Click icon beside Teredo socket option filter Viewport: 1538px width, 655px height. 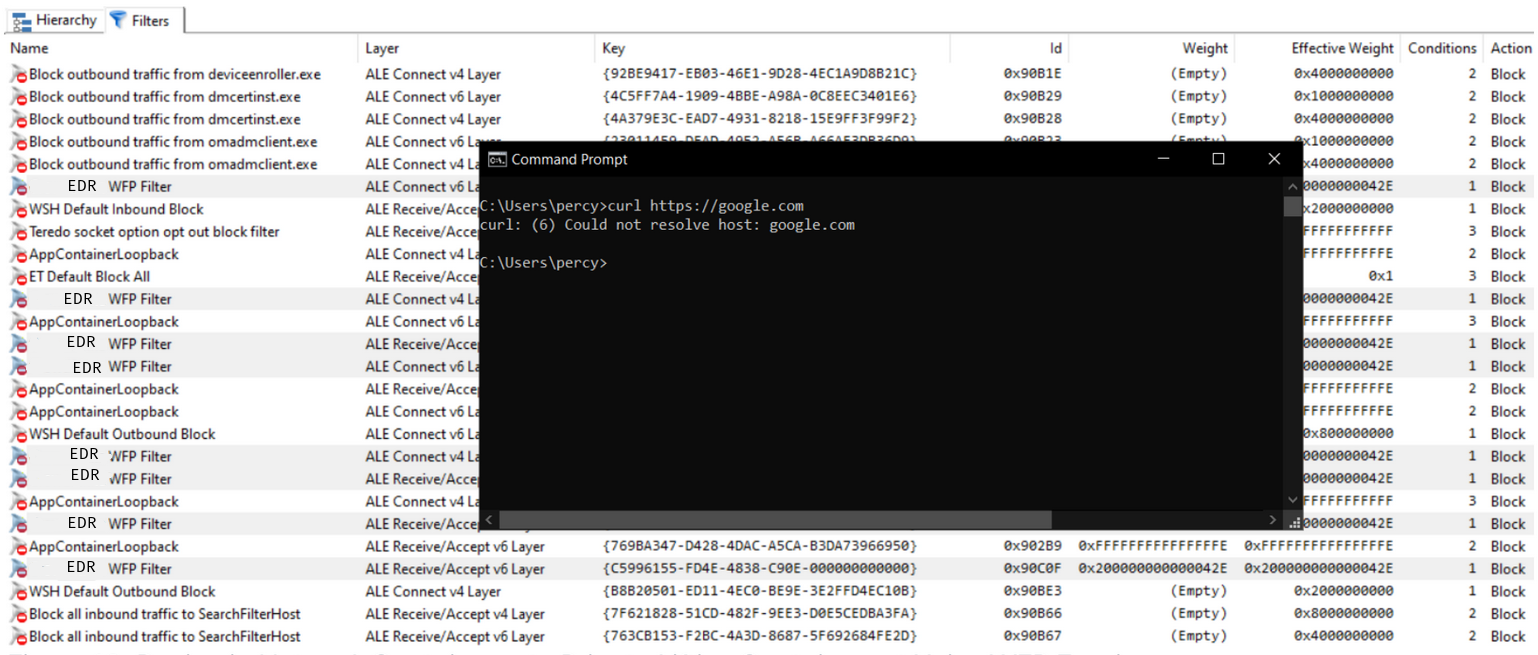[x=19, y=232]
